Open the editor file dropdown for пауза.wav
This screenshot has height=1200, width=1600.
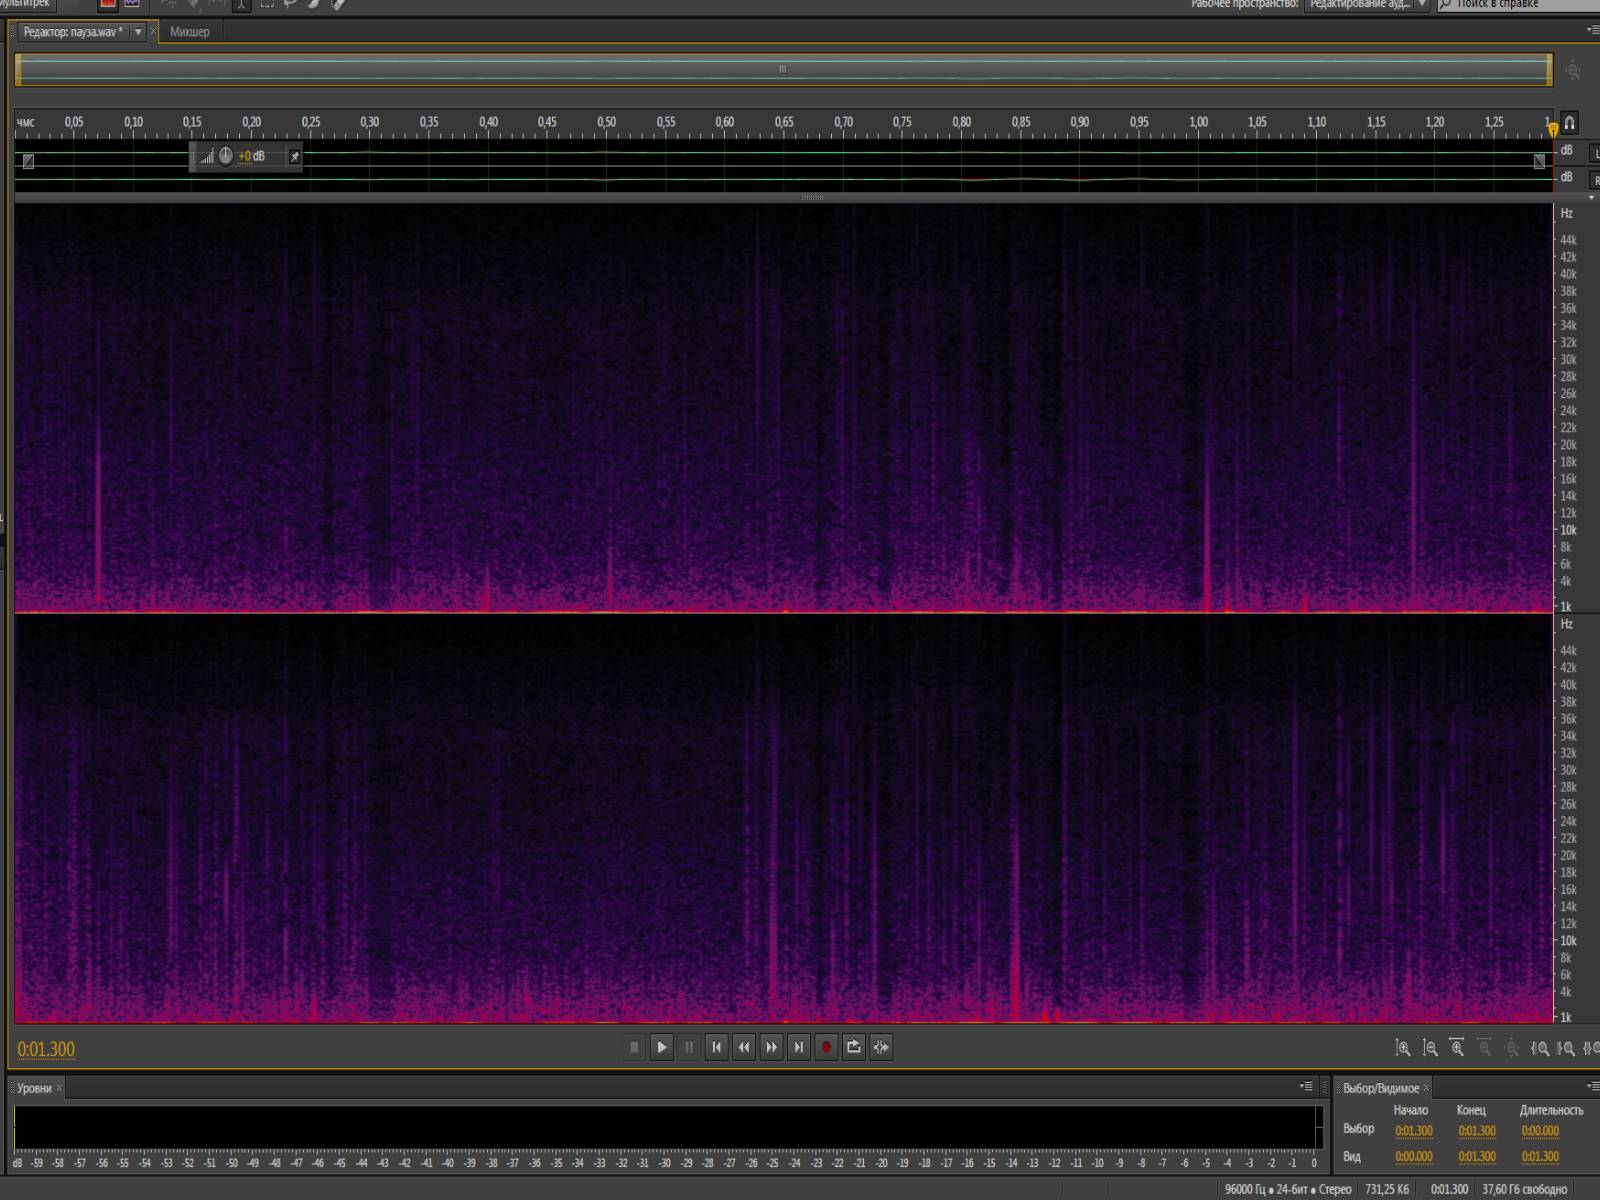point(138,32)
